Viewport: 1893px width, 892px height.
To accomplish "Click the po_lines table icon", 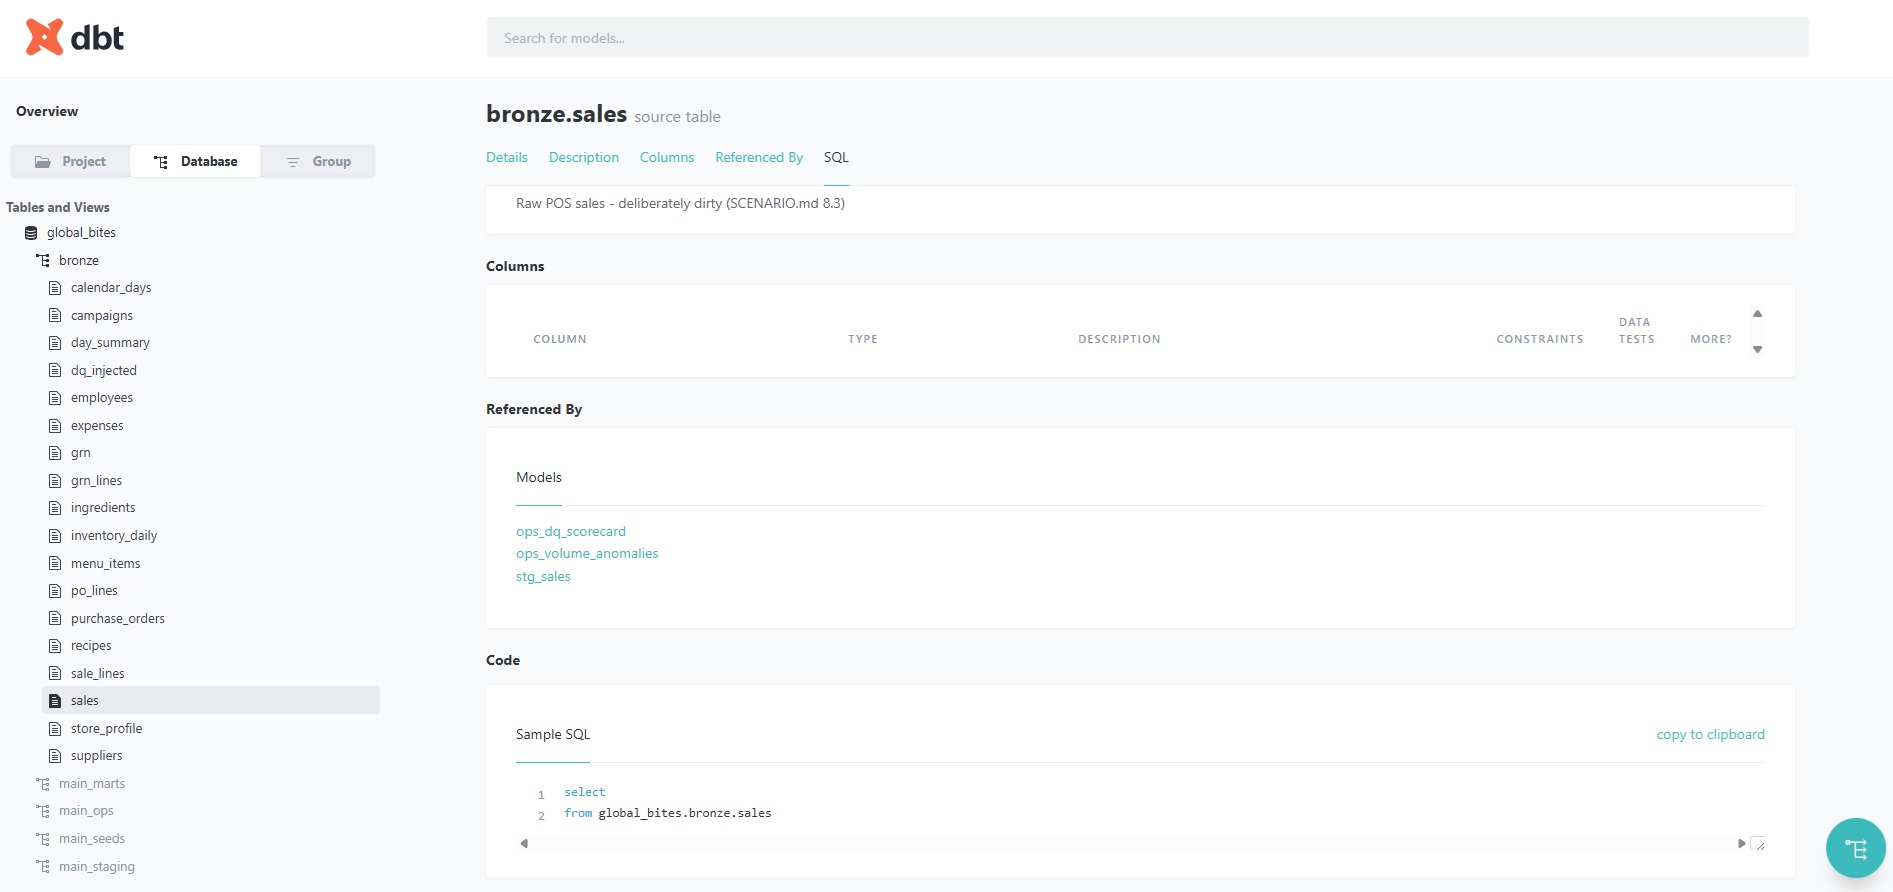I will 55,591.
